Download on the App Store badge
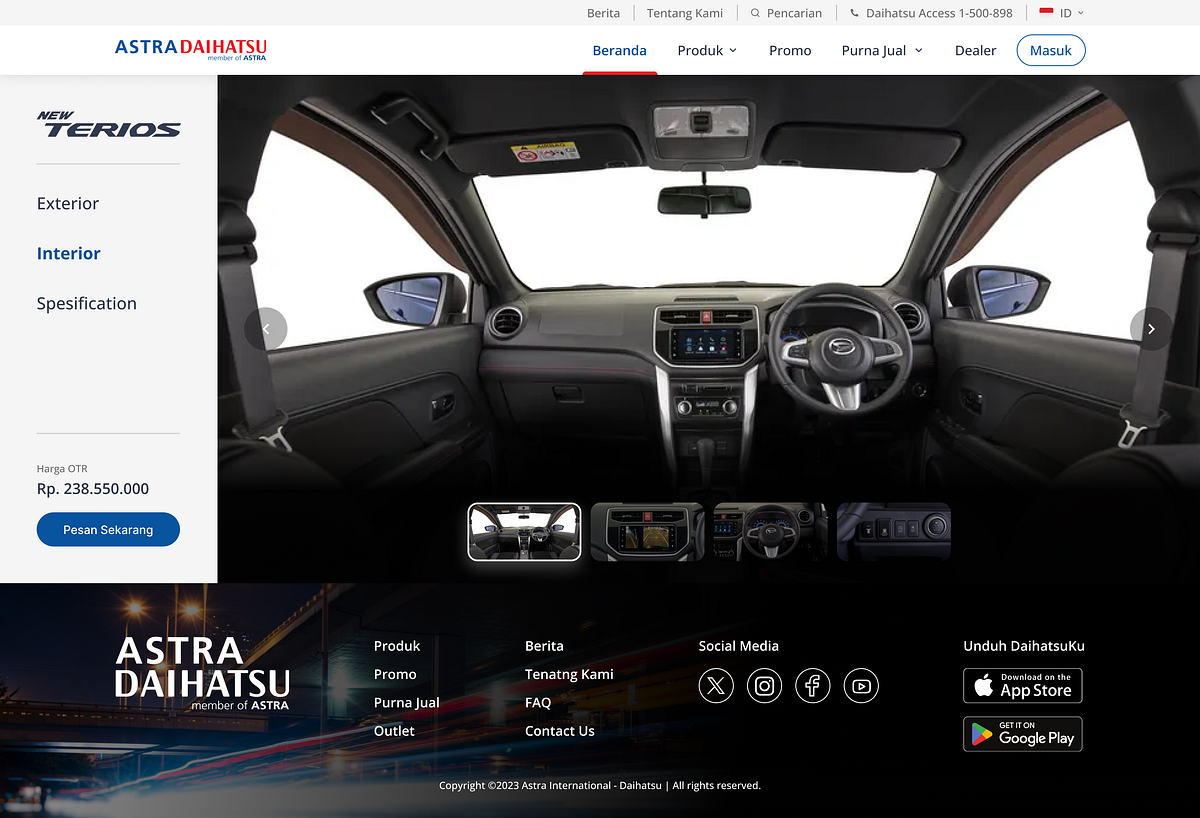 [1023, 686]
